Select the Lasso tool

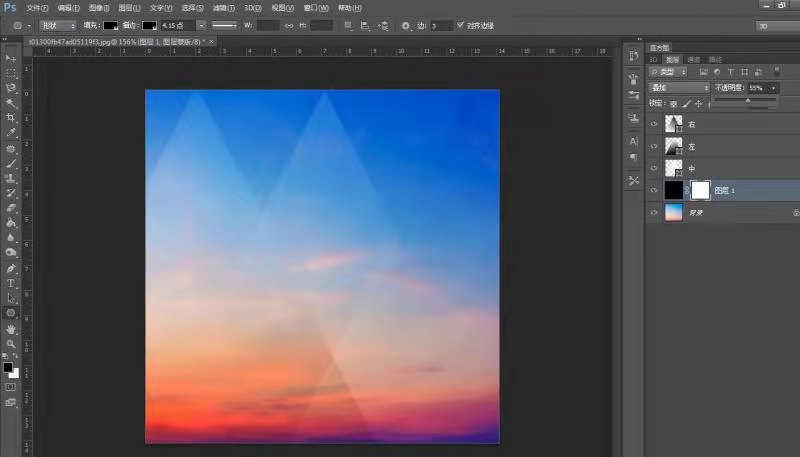coord(11,88)
